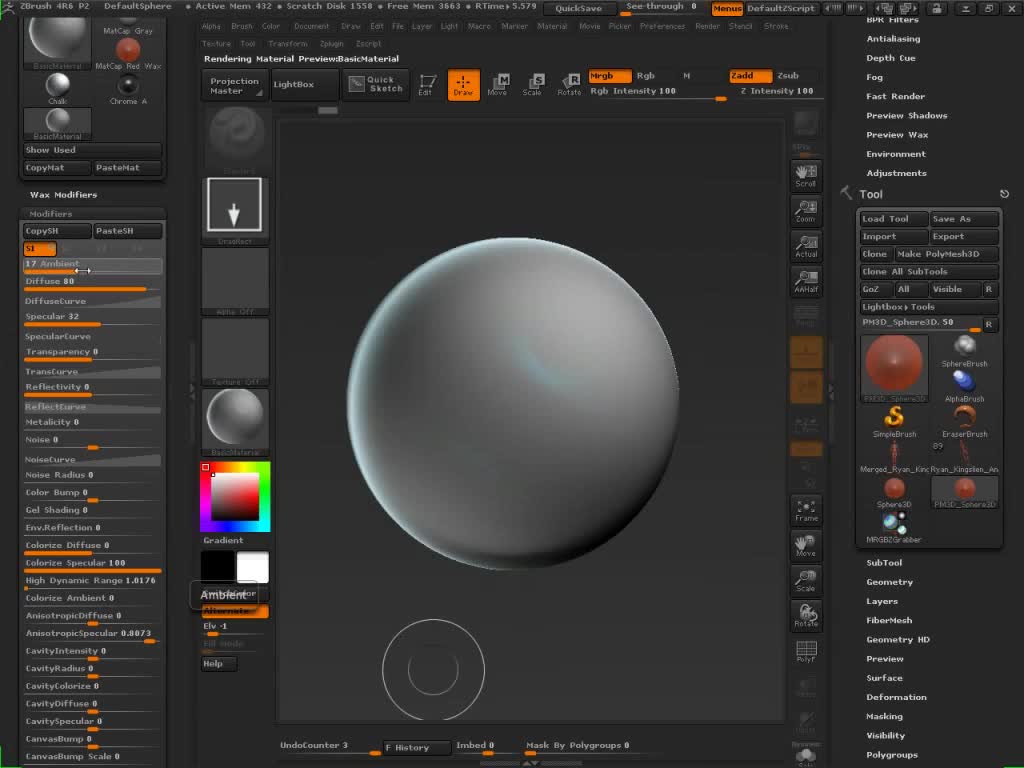Select the Edit mode icon

427,84
